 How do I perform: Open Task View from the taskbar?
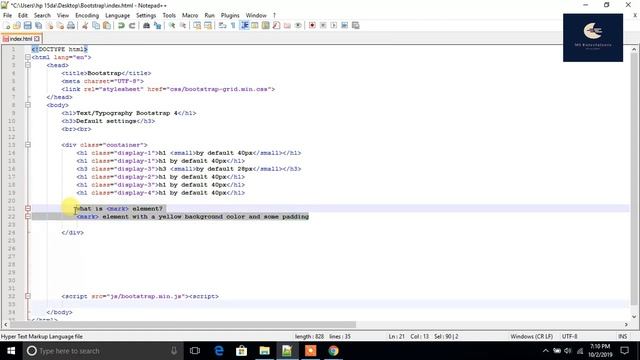[195, 351]
